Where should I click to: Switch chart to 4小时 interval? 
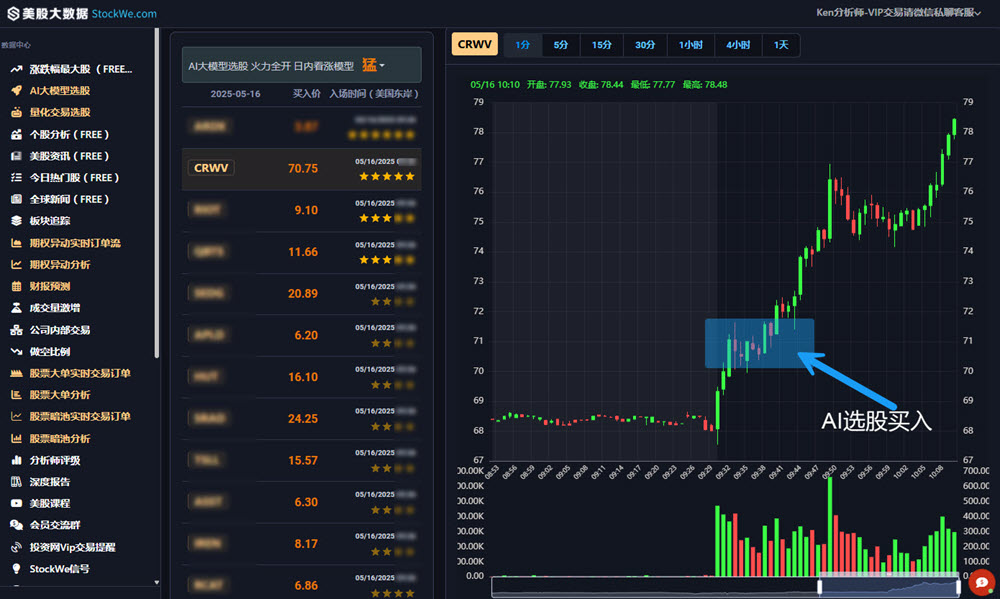click(738, 45)
